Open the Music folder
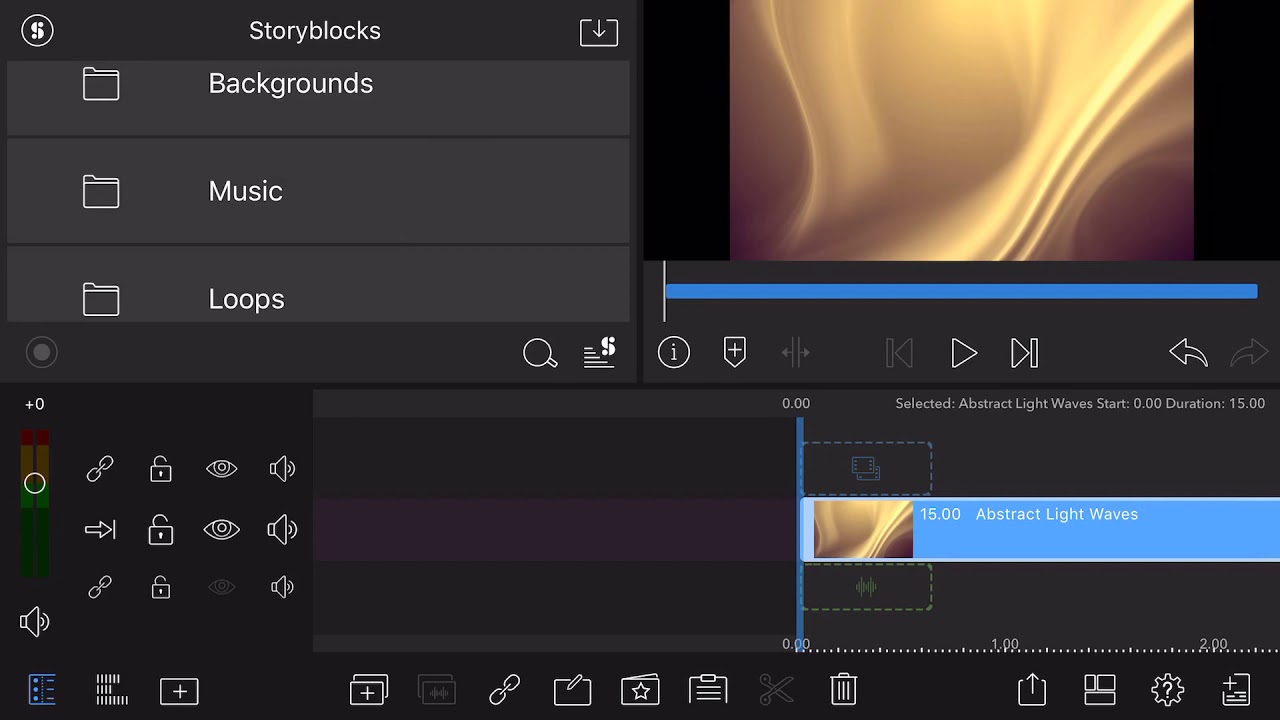This screenshot has height=720, width=1280. (318, 191)
